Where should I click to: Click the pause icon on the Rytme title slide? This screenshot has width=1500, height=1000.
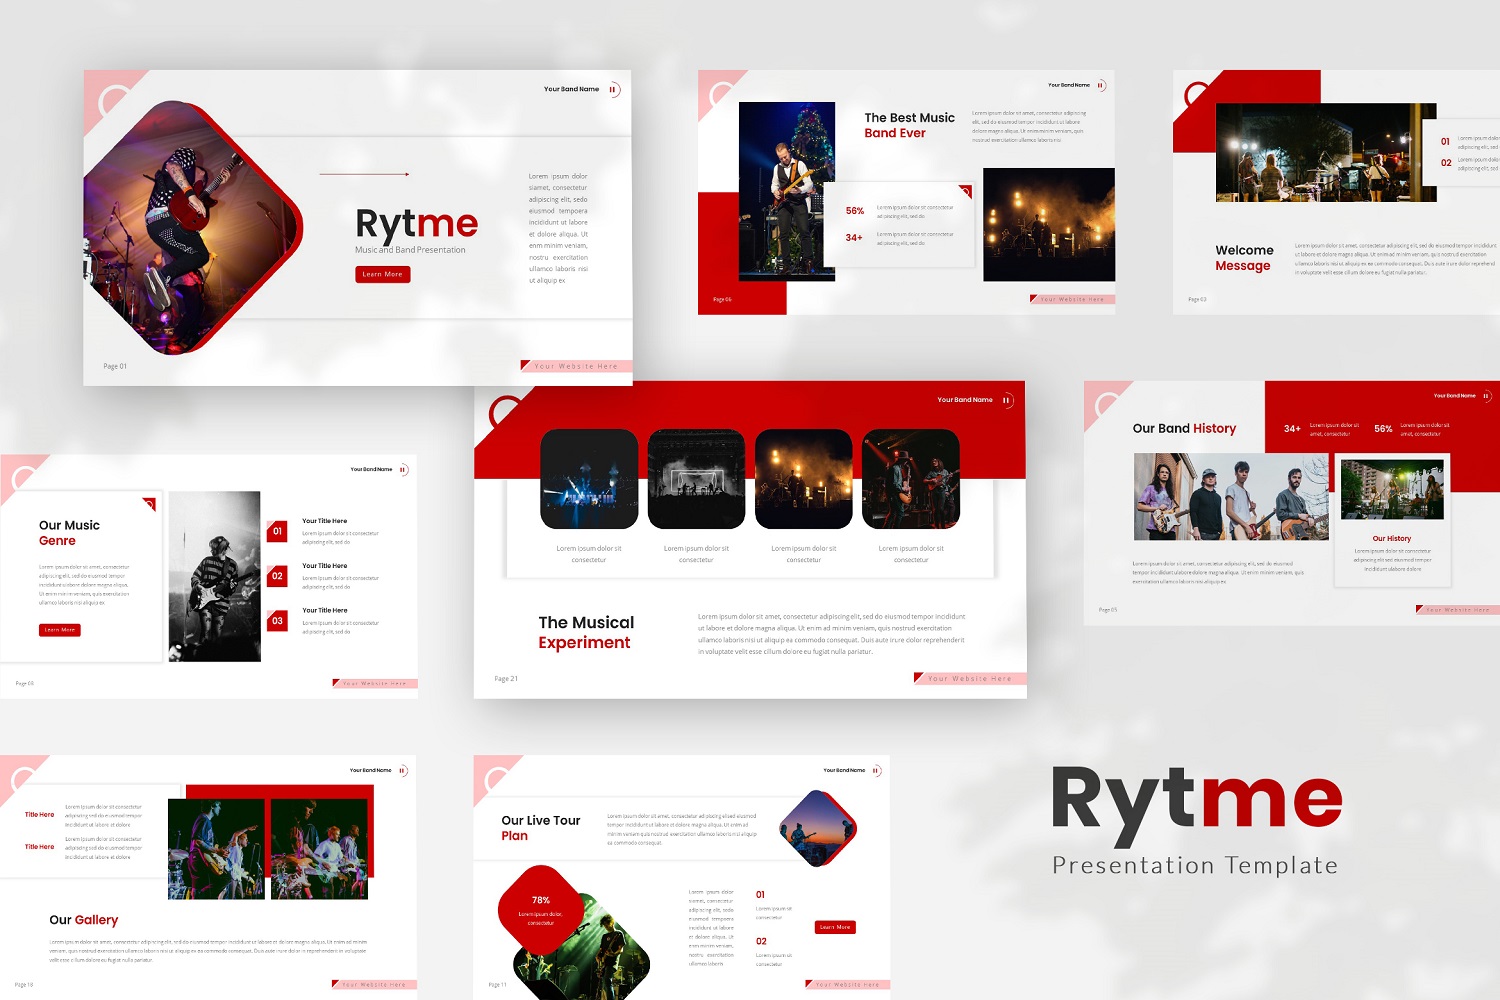tap(614, 90)
